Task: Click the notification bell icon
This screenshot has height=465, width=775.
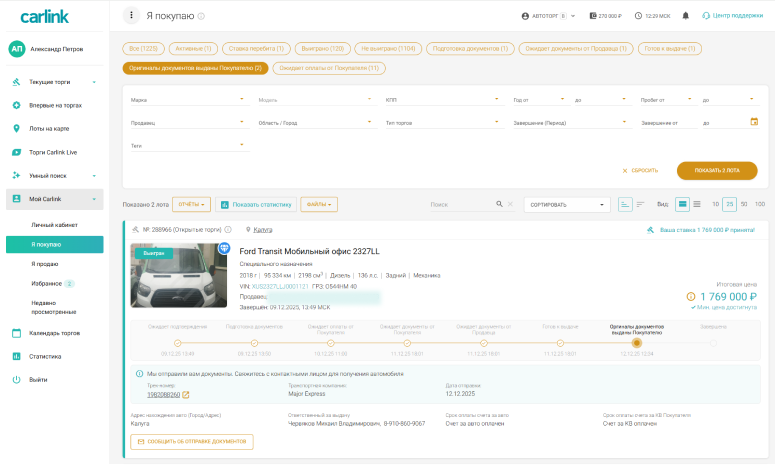Action: [x=685, y=16]
